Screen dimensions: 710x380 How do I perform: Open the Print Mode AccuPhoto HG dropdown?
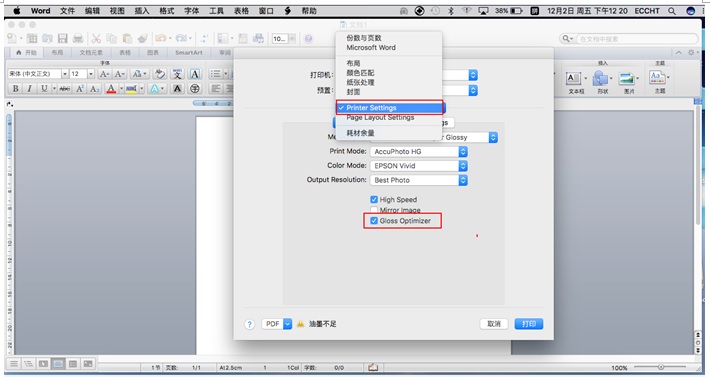coord(419,151)
